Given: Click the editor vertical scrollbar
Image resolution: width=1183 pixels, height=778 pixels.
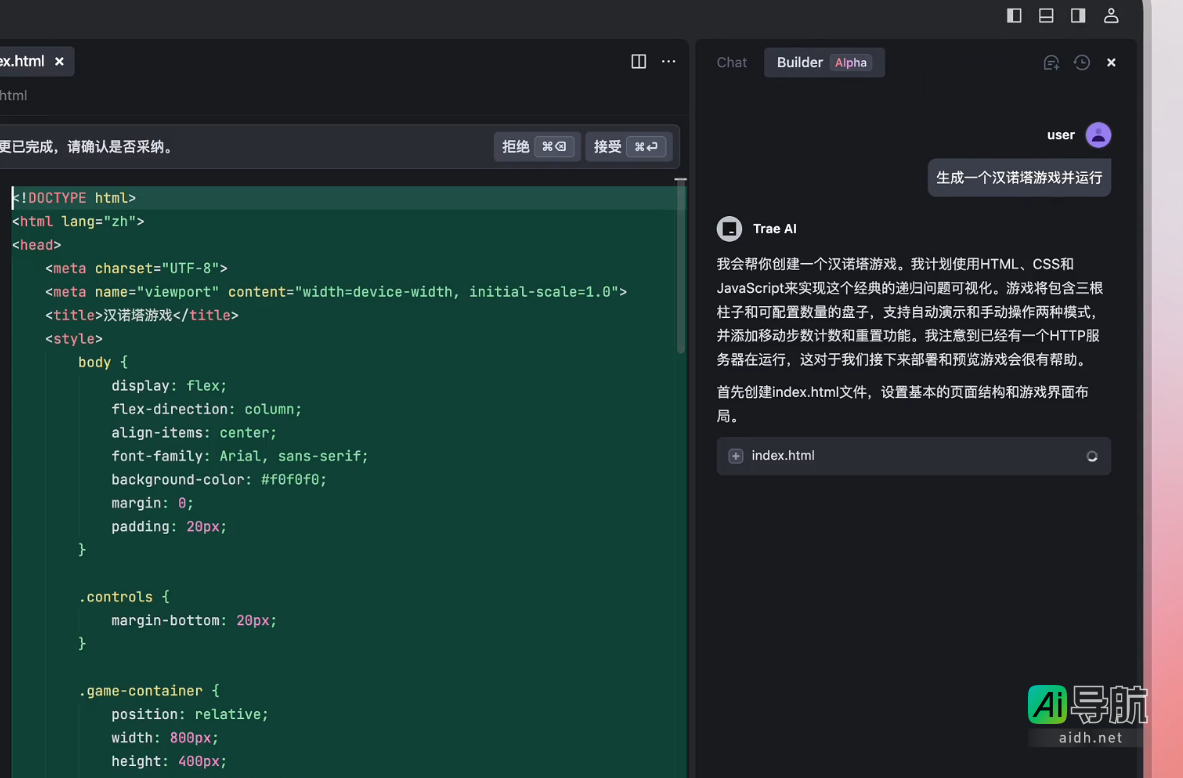Looking at the screenshot, I should click(681, 268).
